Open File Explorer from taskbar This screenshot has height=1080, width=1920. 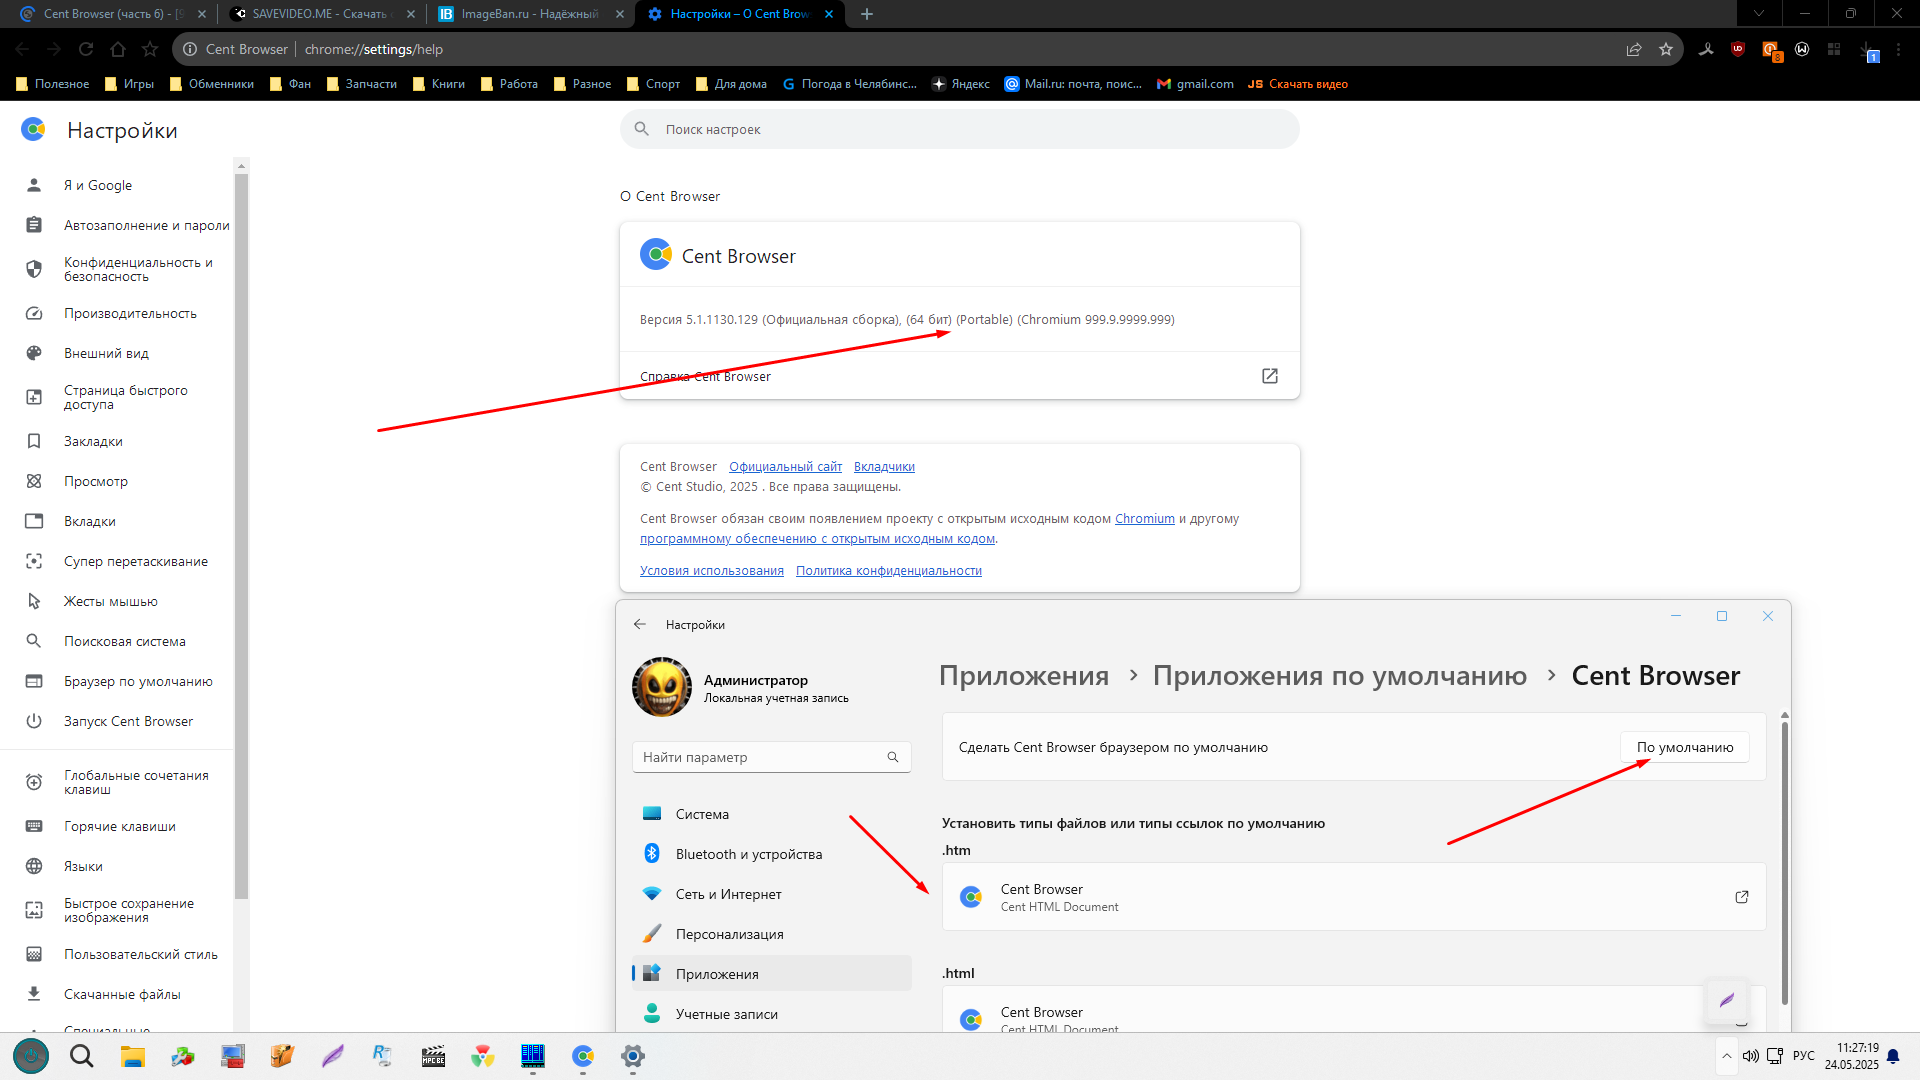(133, 1056)
